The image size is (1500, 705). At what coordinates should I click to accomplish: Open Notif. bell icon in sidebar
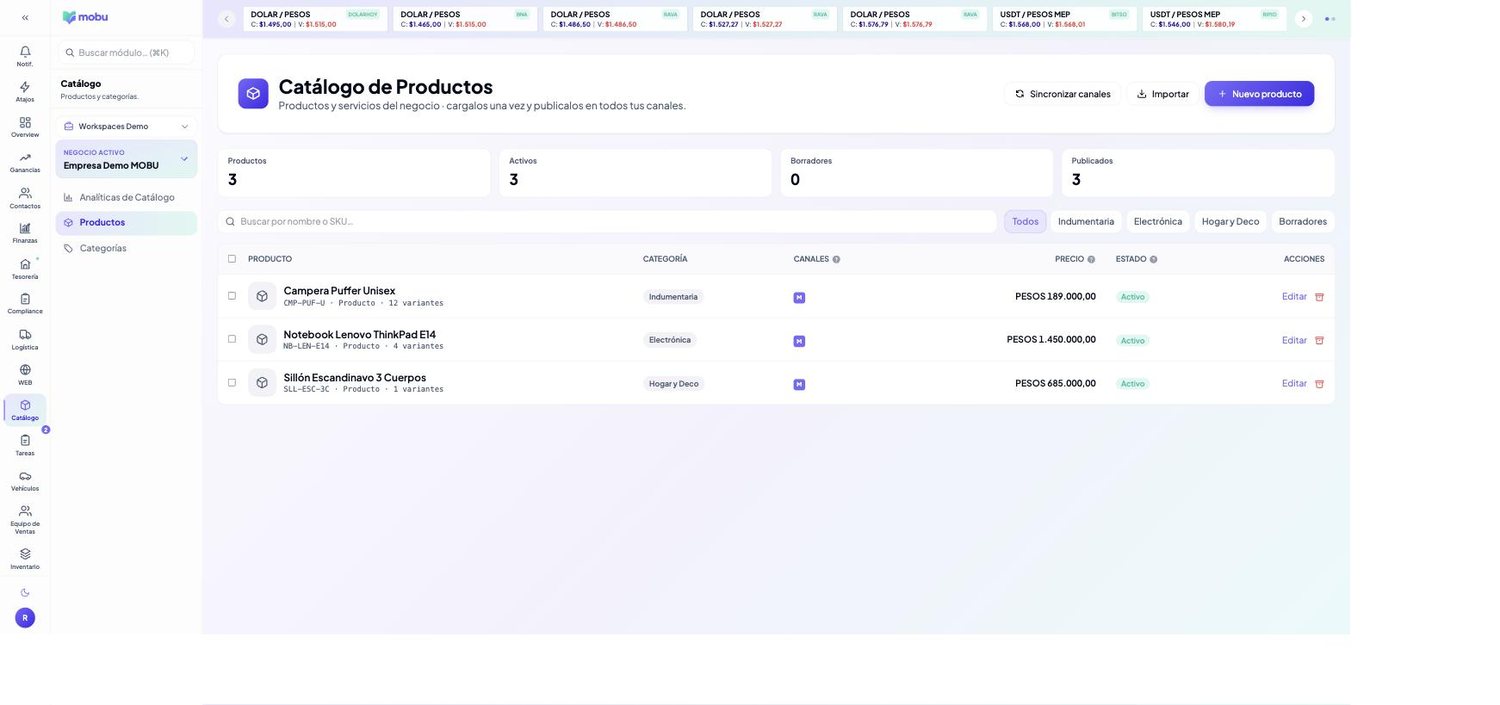pos(25,52)
